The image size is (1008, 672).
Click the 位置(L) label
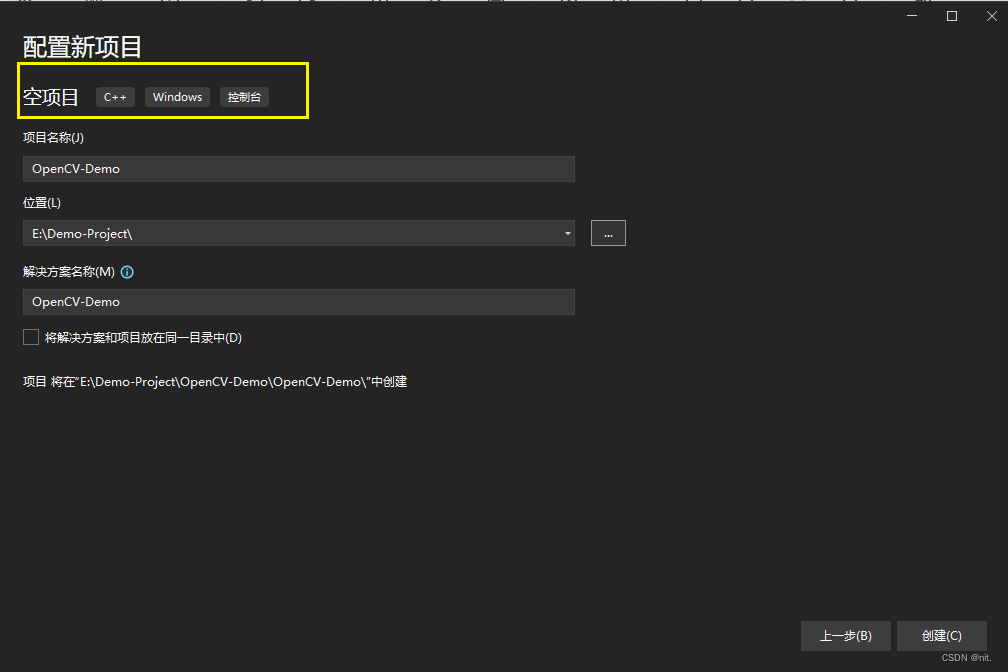[x=42, y=203]
